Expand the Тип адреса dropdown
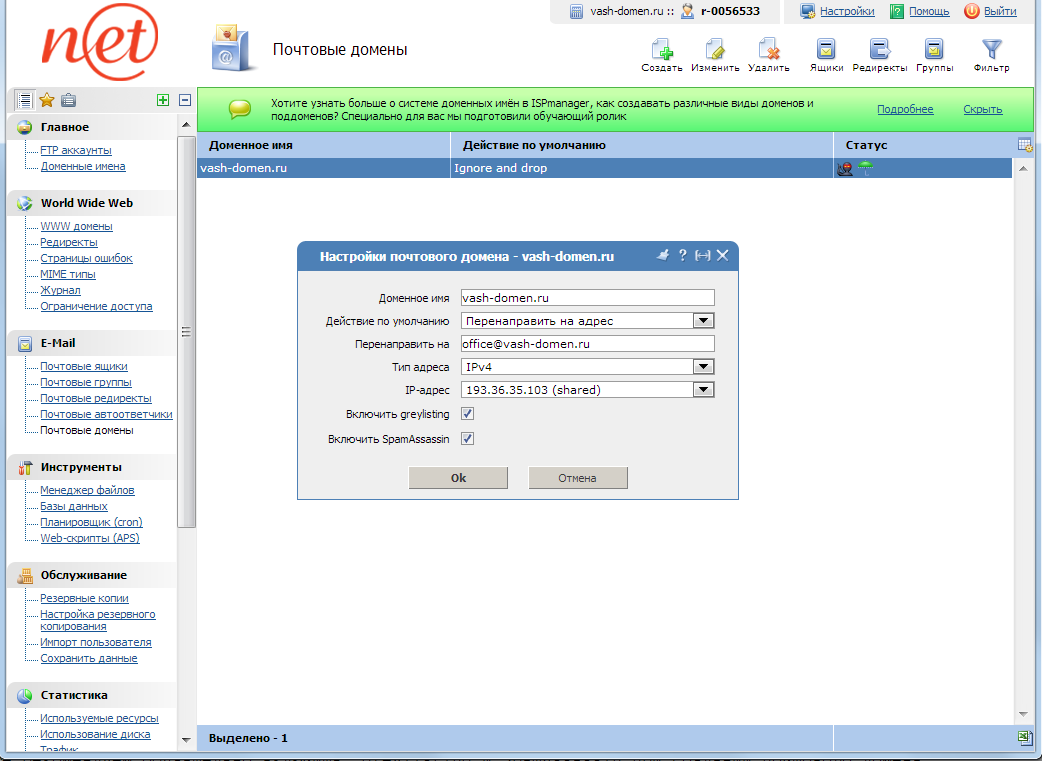 704,367
